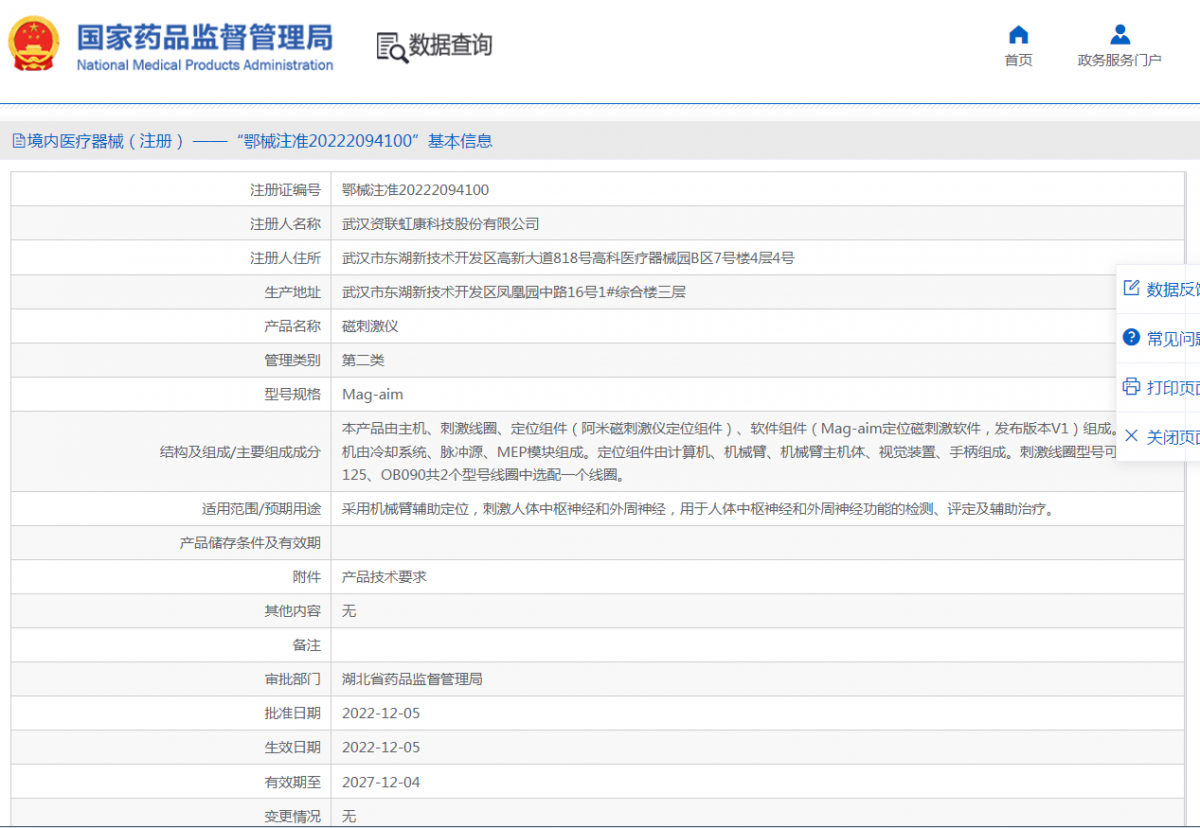This screenshot has height=828, width=1200.
Task: Click the 数据反馈 edit icon
Action: coord(1131,288)
